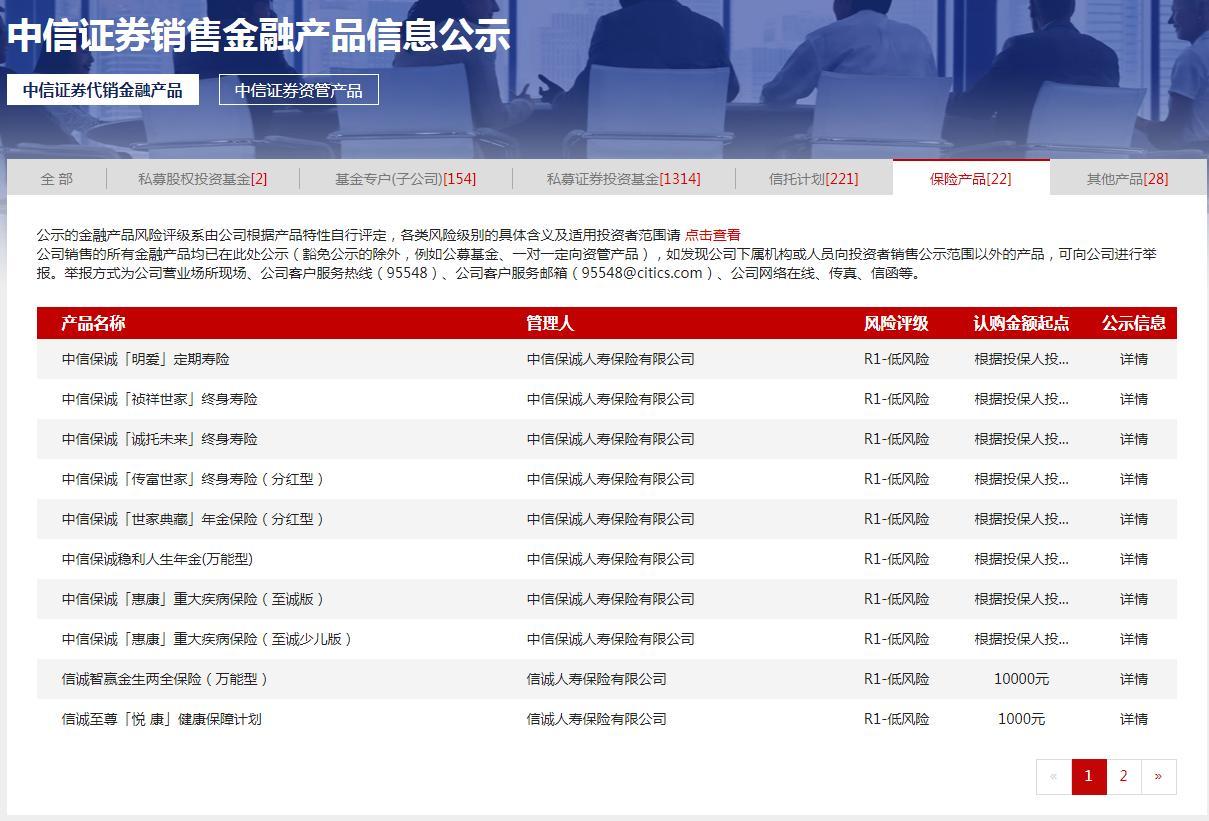Show 详情 for 信诚至尊「悦 康」健康保障计划
Viewport: 1209px width, 821px height.
click(1134, 719)
